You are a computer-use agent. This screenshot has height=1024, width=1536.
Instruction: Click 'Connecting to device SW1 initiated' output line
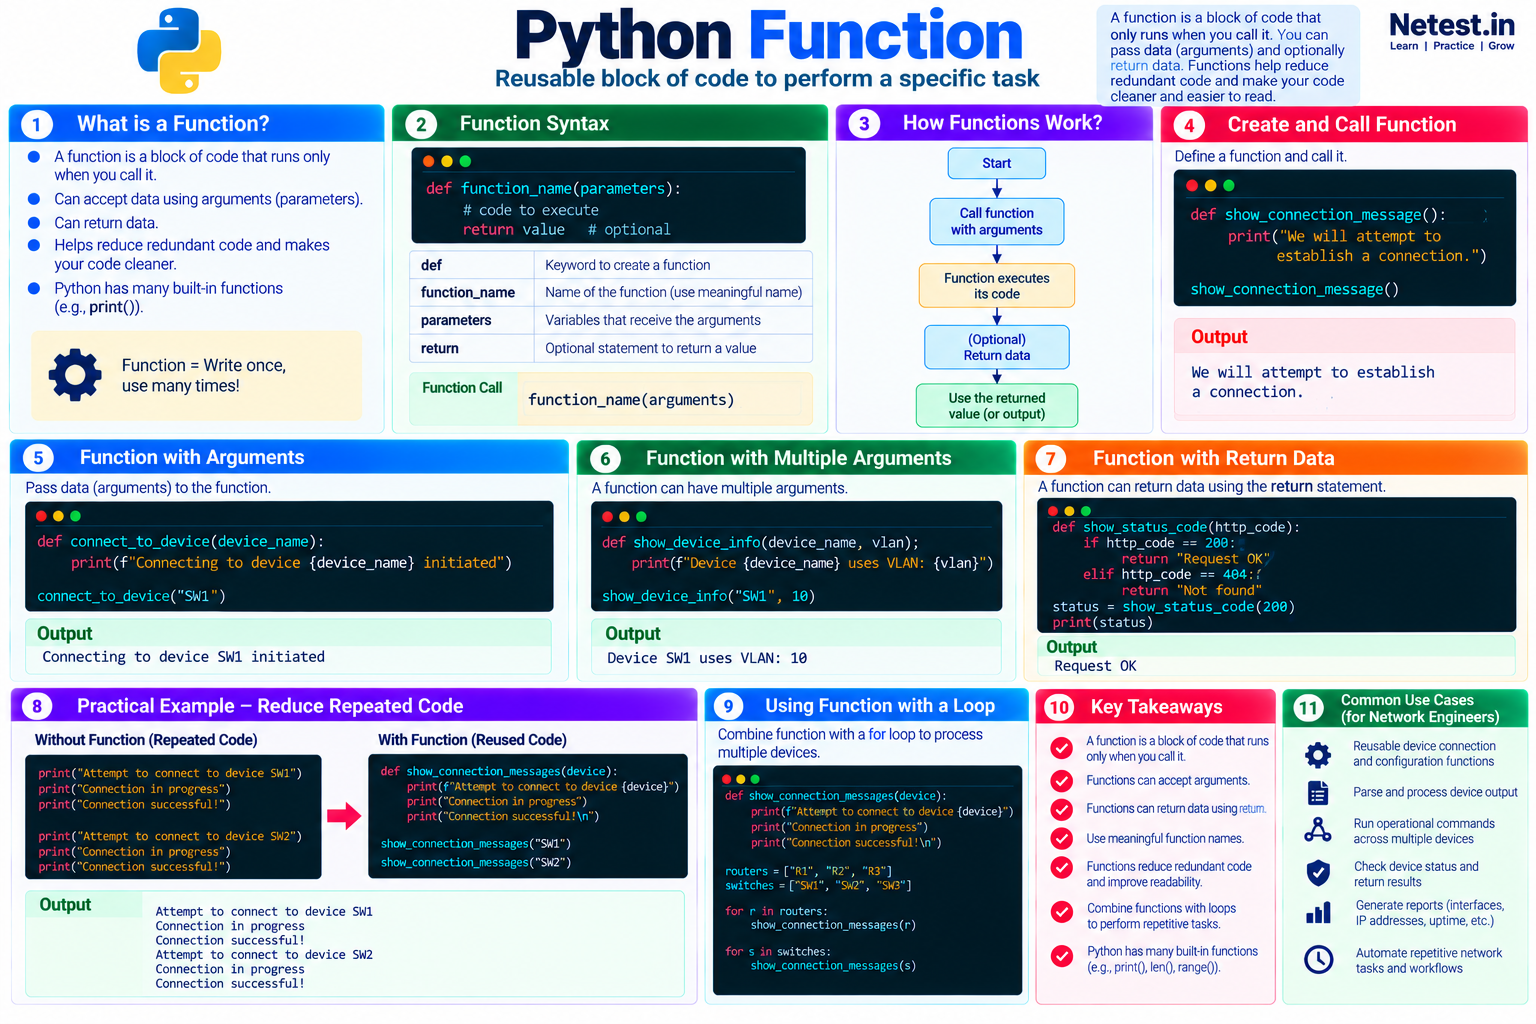click(x=184, y=657)
